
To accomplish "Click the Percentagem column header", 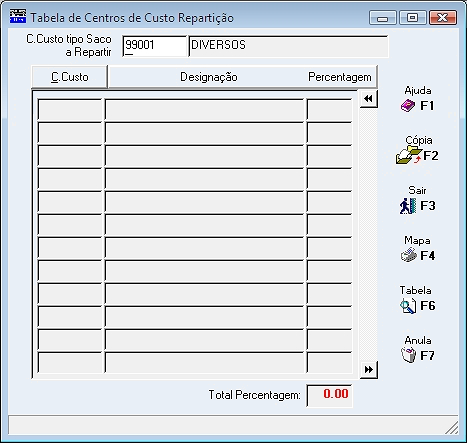I will pyautogui.click(x=340, y=77).
